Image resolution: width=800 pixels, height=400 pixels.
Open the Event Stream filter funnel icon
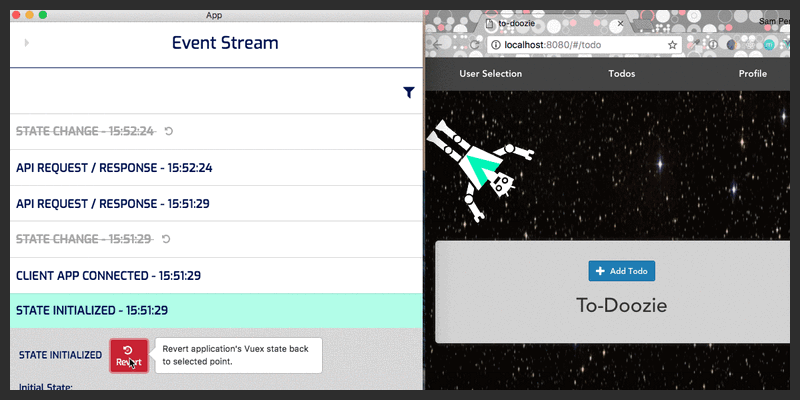click(x=409, y=92)
